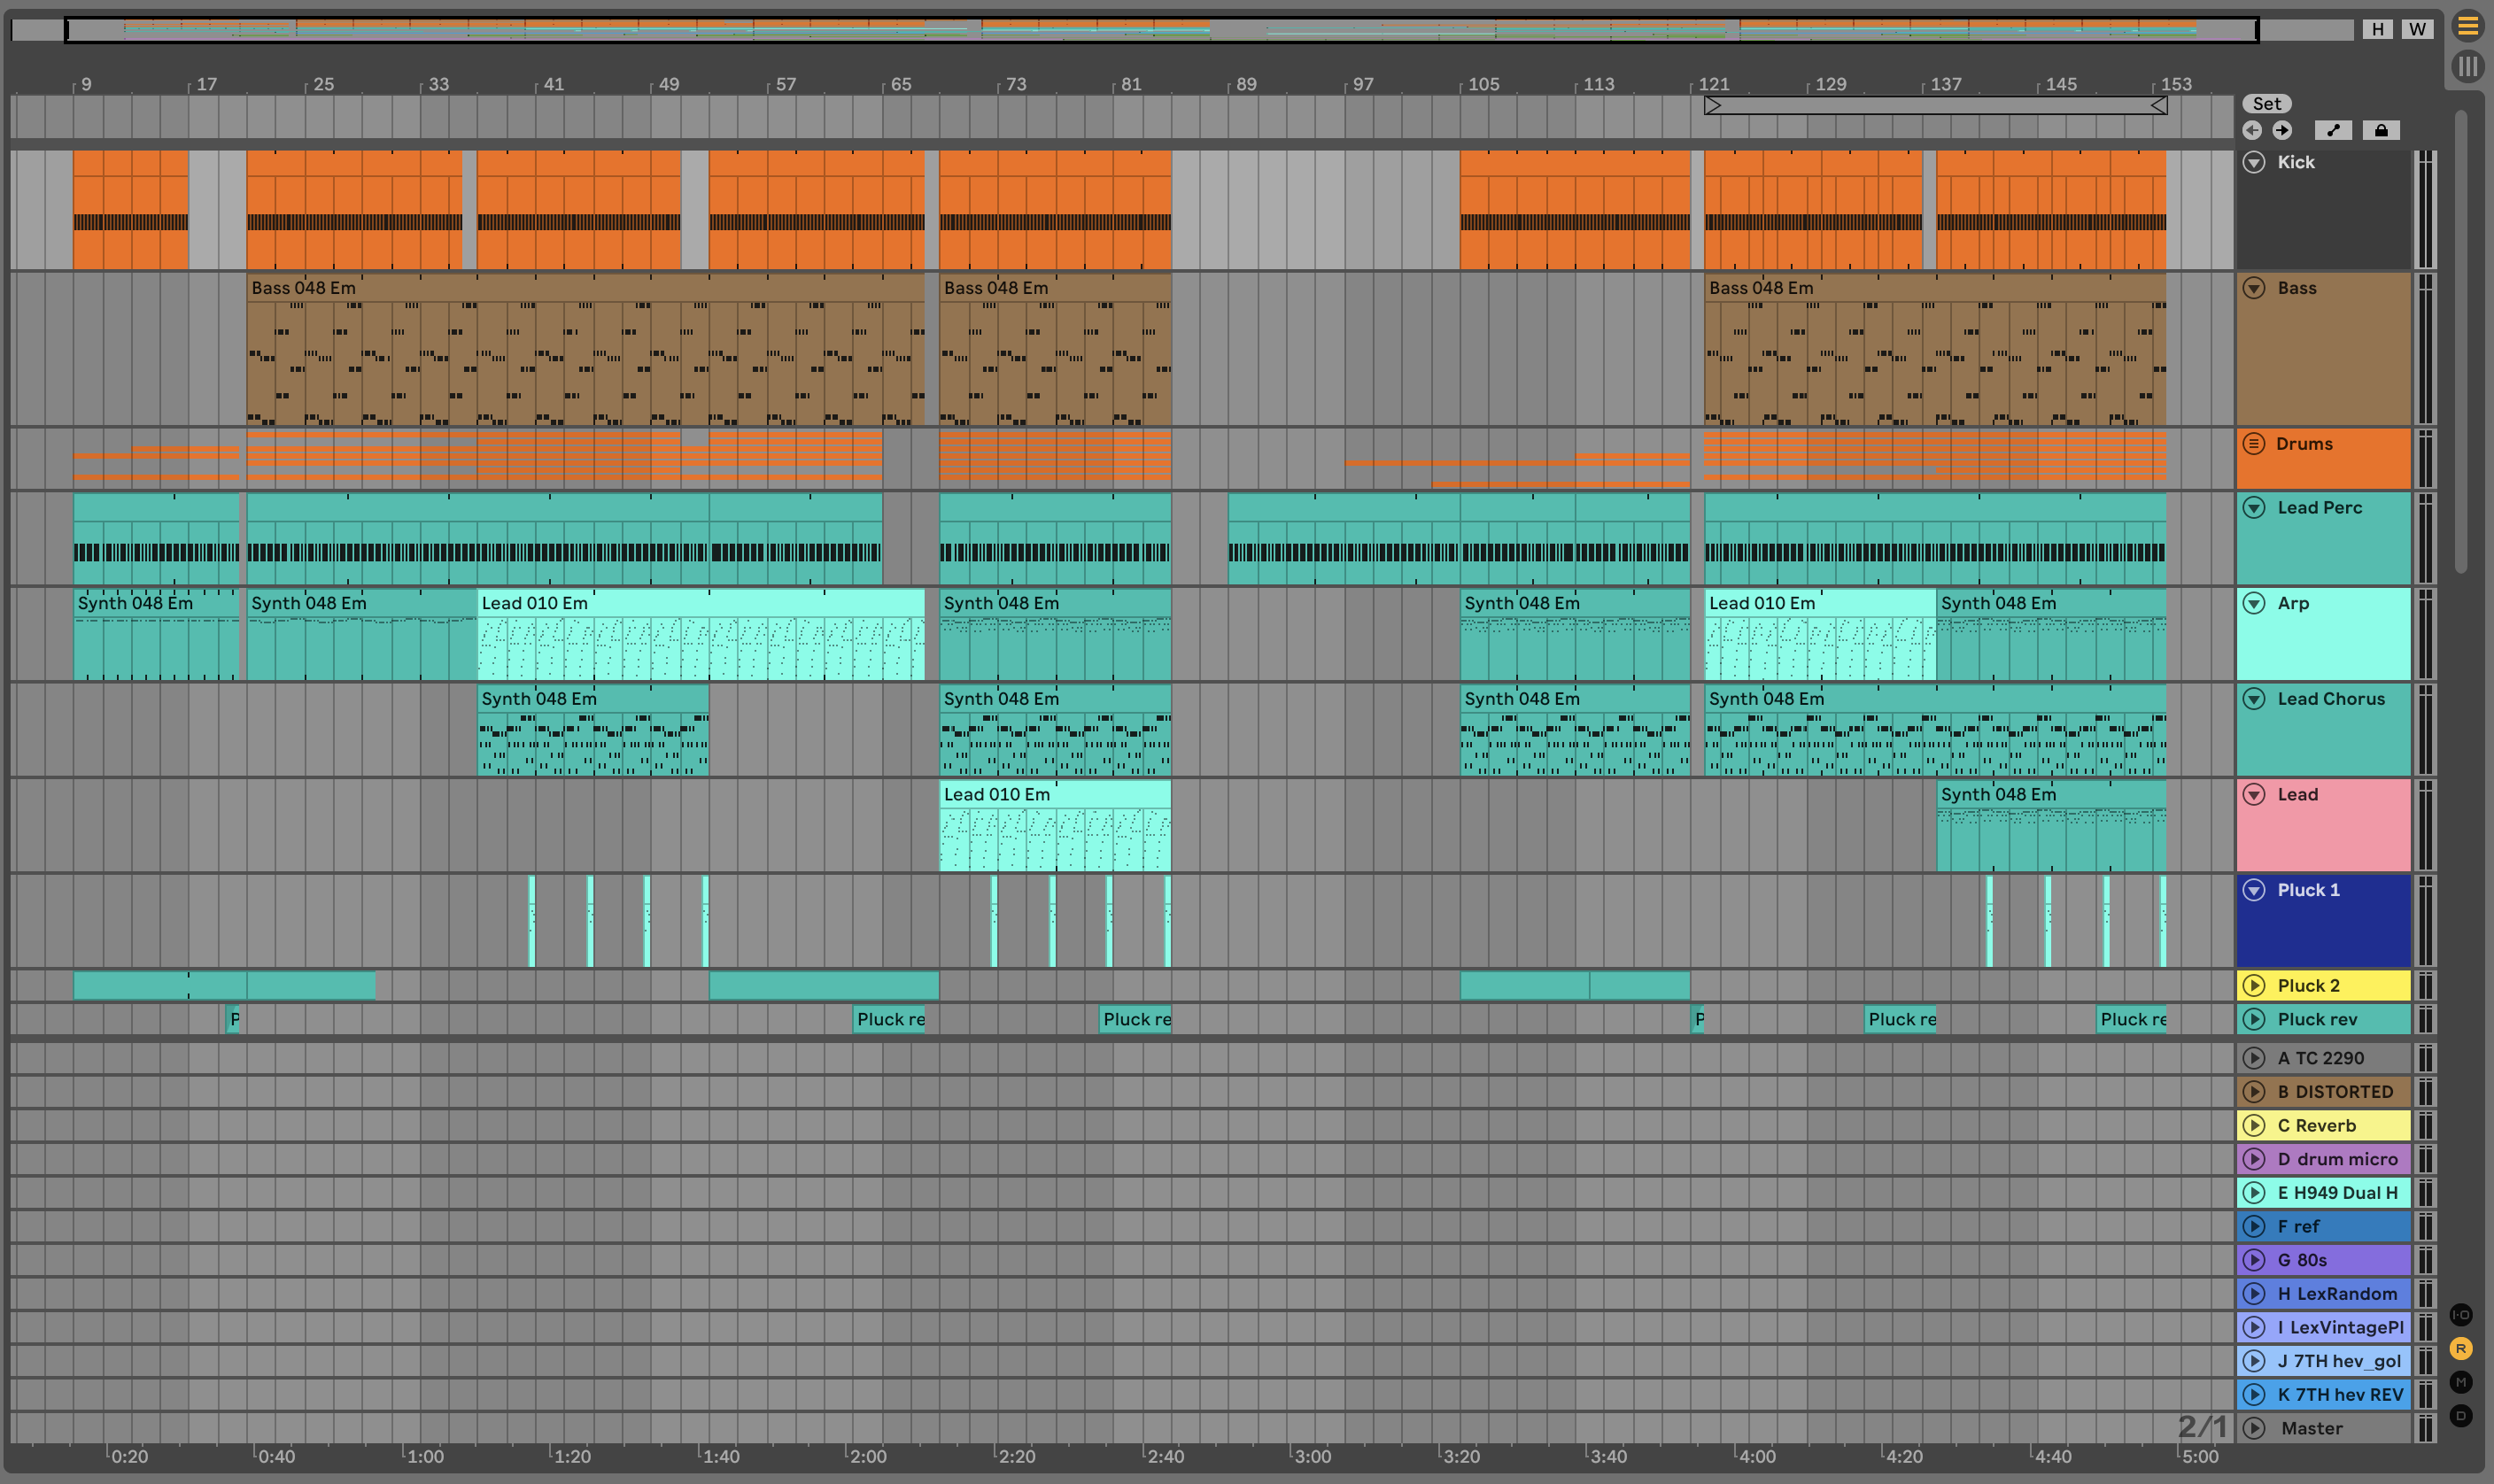Switch to Arrangement view selector icon
2494x1484 pixels.
pos(2467,26)
